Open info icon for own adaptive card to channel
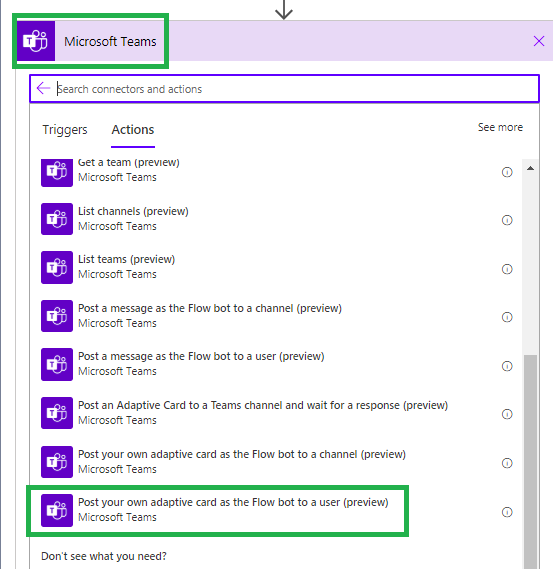Screen dimensions: 553x569 pyautogui.click(x=507, y=463)
